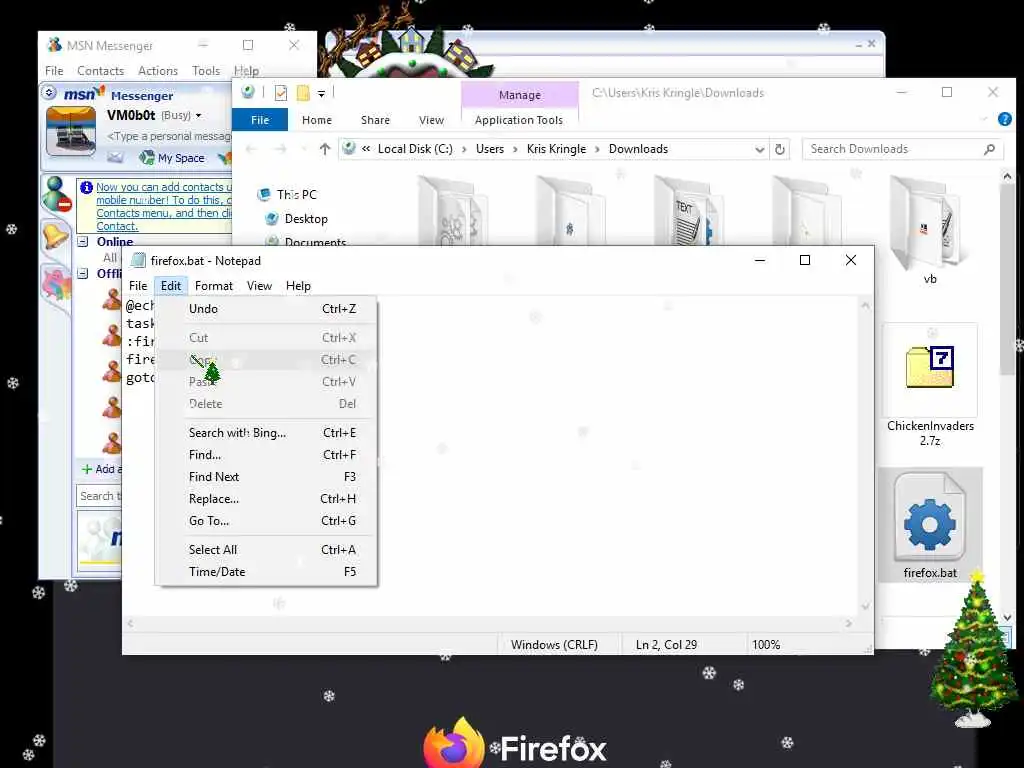Screen dimensions: 1024x768
Task: Switch to Explorer's View ribbon tab
Action: click(x=431, y=120)
